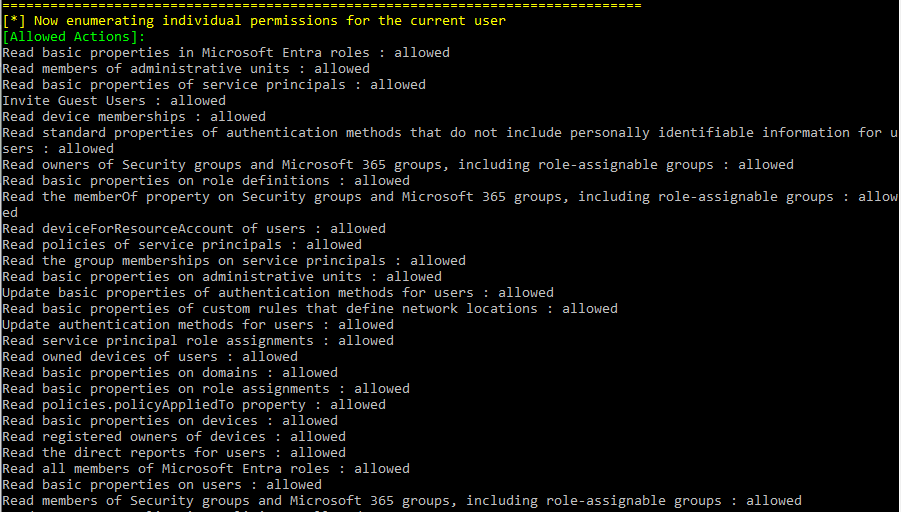The height and width of the screenshot is (512, 901).
Task: Click Read basic properties of service principals
Action: (x=214, y=85)
